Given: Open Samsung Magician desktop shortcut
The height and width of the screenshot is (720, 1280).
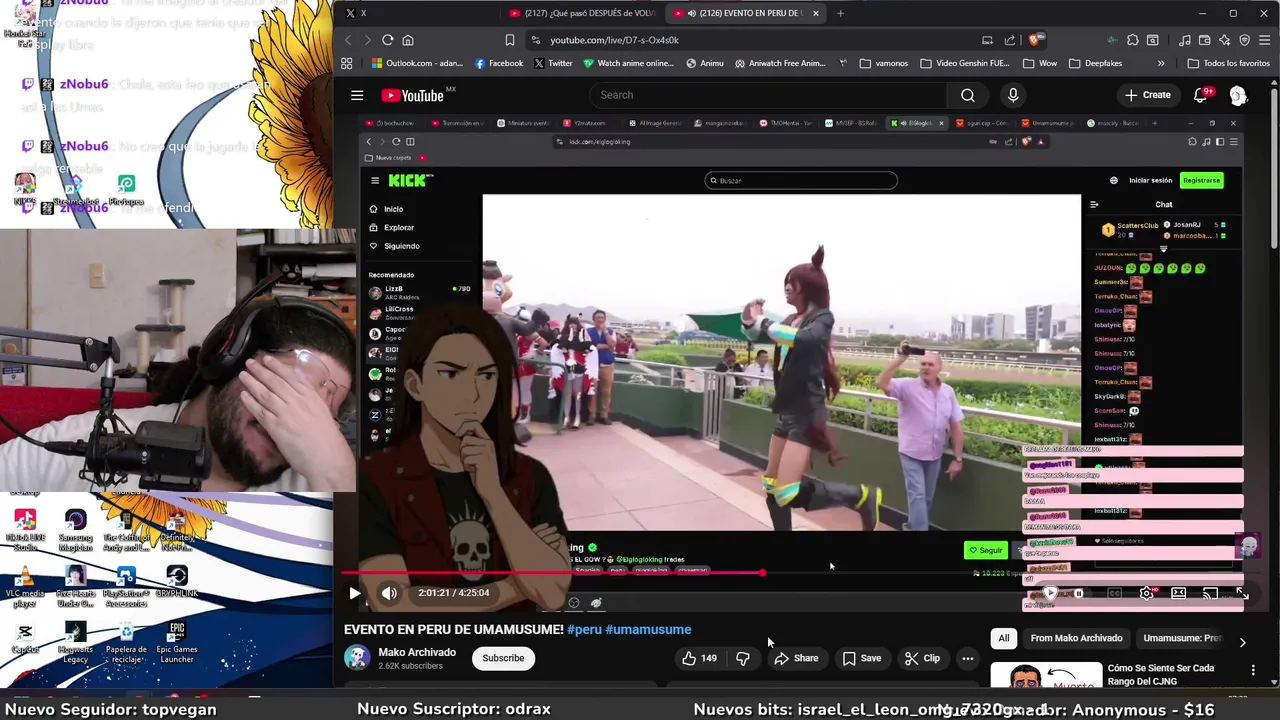Looking at the screenshot, I should [75, 531].
